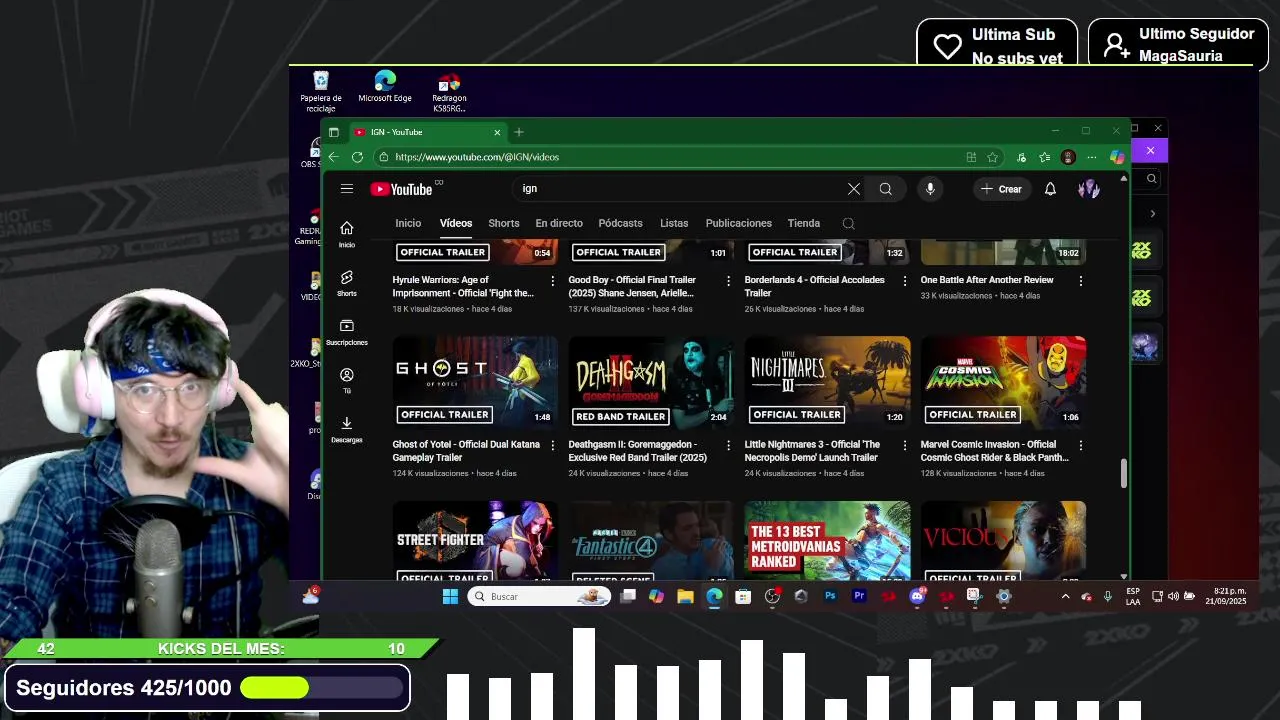This screenshot has width=1280, height=720.
Task: Open Edge settings and more (three dots)
Action: (x=1092, y=157)
